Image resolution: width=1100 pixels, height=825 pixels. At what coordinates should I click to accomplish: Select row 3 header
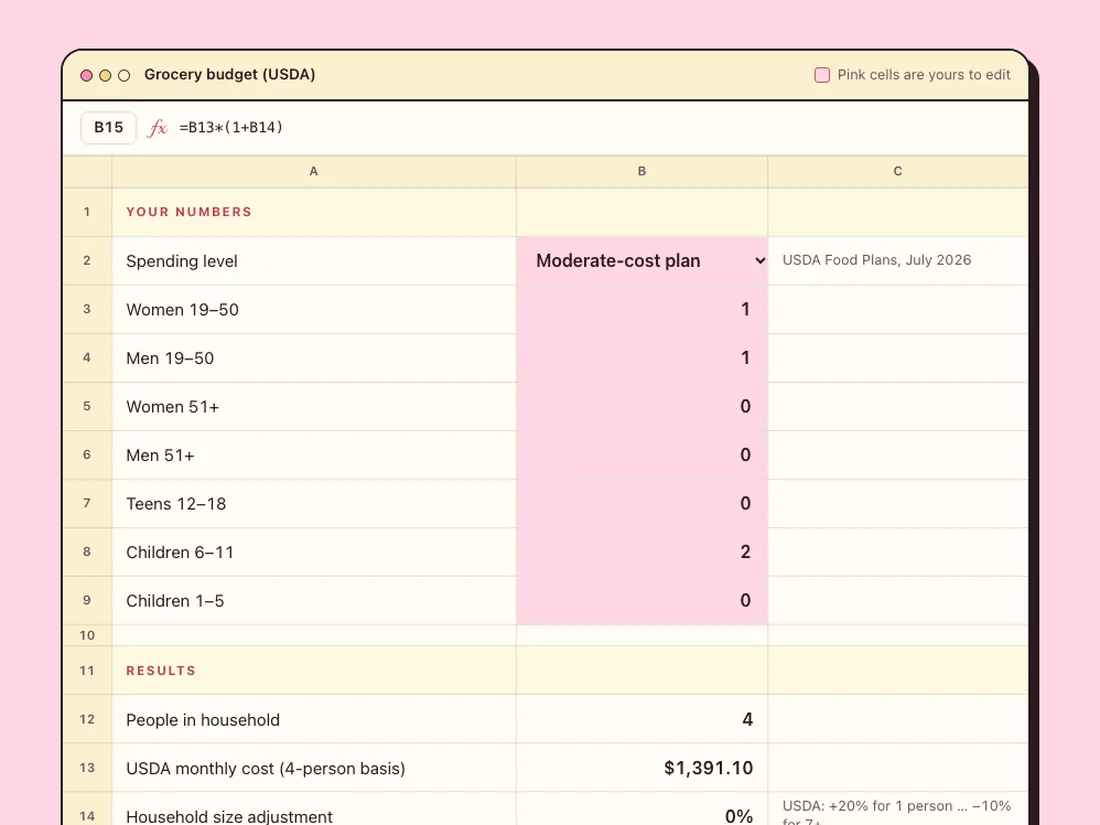pos(87,309)
